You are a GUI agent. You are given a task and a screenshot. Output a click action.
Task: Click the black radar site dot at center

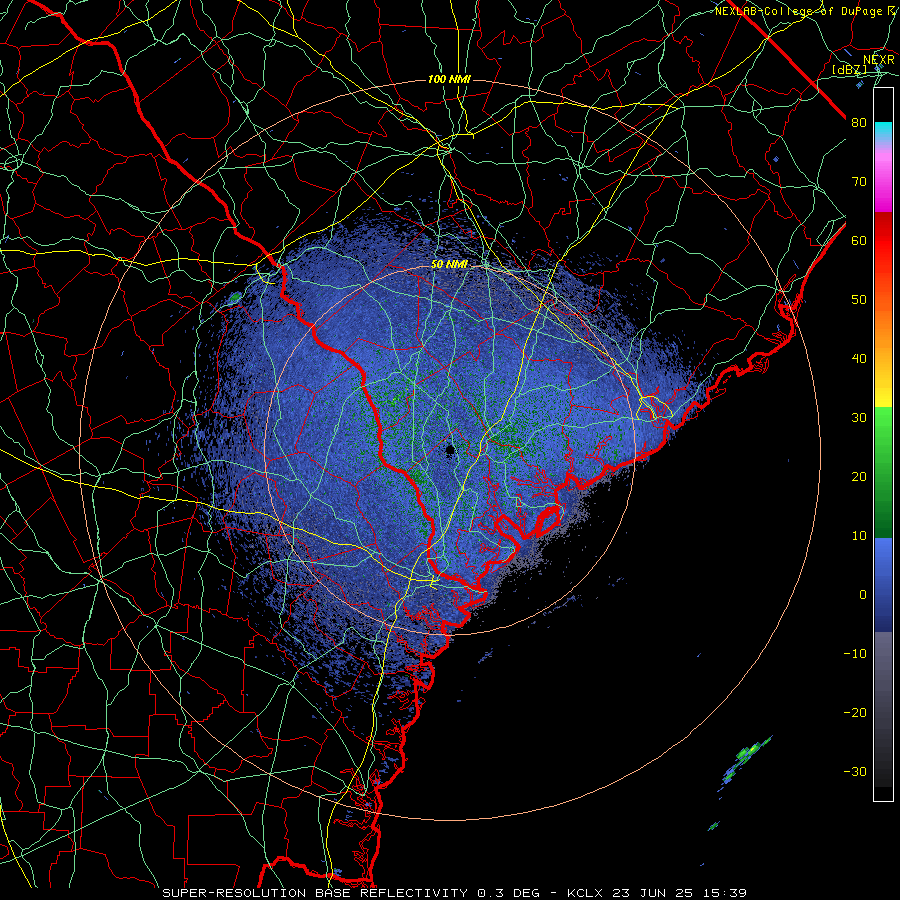tap(450, 451)
